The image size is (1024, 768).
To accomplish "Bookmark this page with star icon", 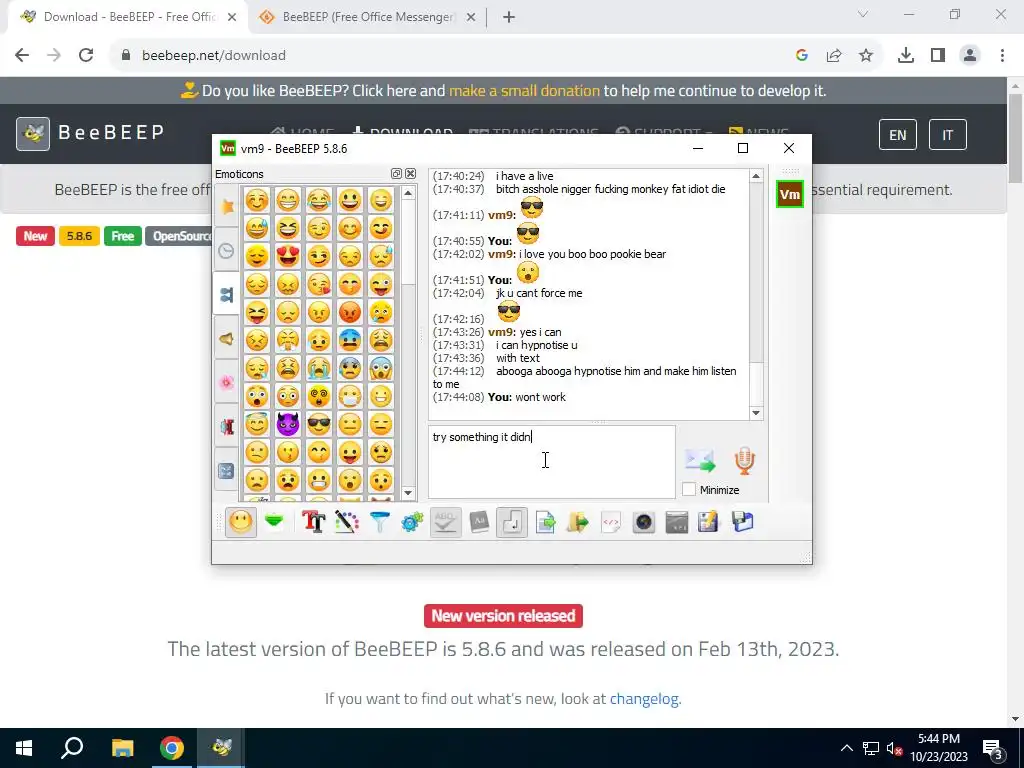I will click(866, 56).
